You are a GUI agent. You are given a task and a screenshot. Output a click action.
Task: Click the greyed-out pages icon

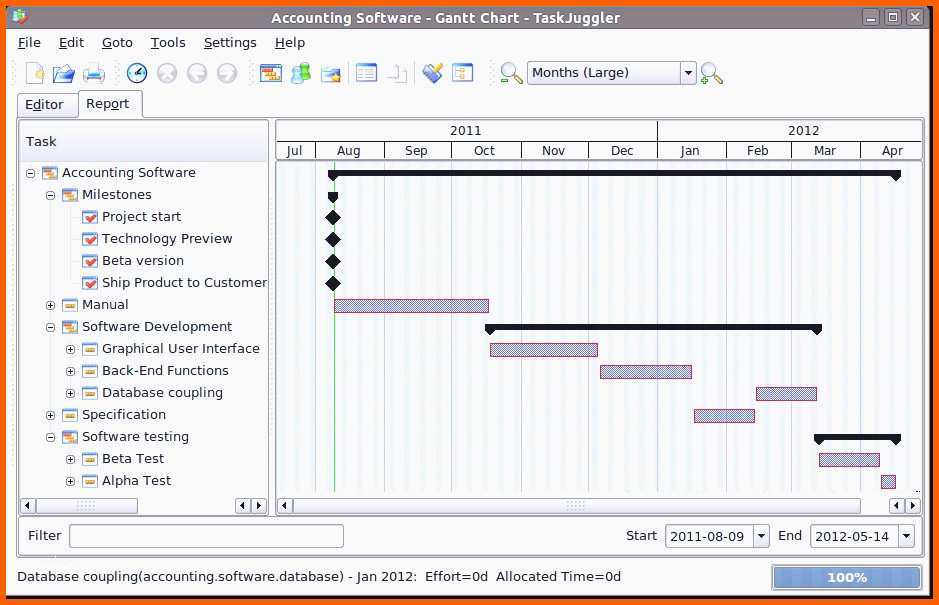[x=396, y=74]
